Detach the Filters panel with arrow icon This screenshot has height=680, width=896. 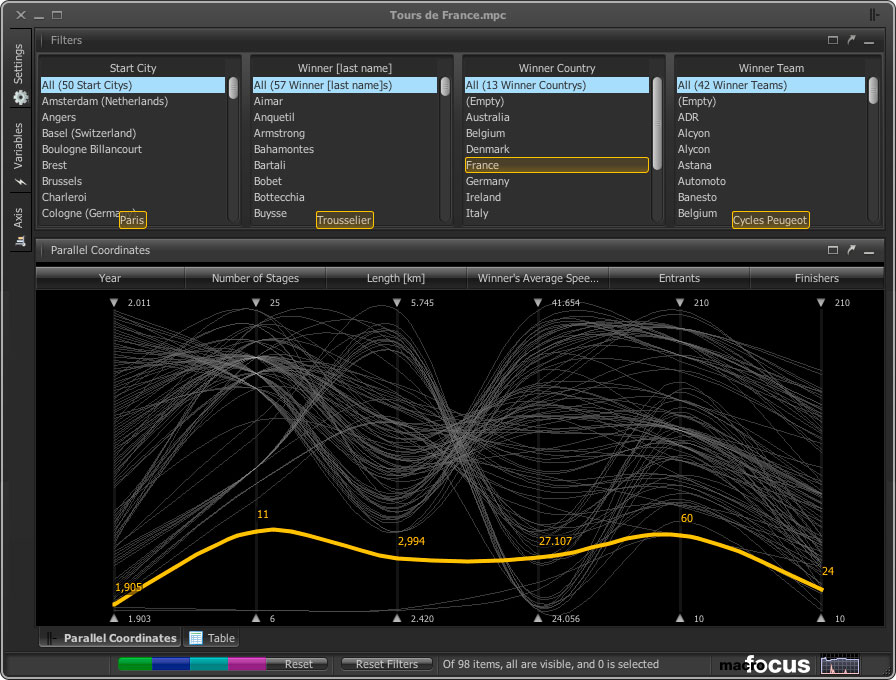coord(851,40)
